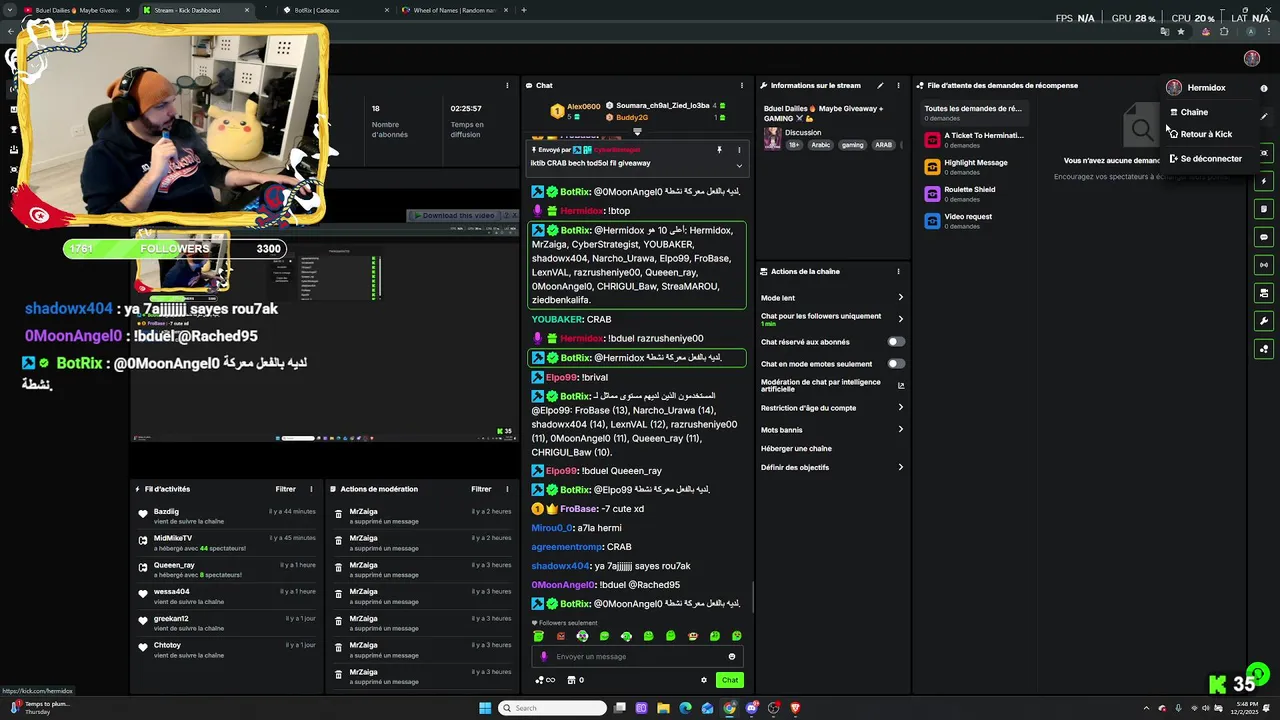Open the Chat panel three-dot menu
The height and width of the screenshot is (720, 1280).
coord(741,85)
